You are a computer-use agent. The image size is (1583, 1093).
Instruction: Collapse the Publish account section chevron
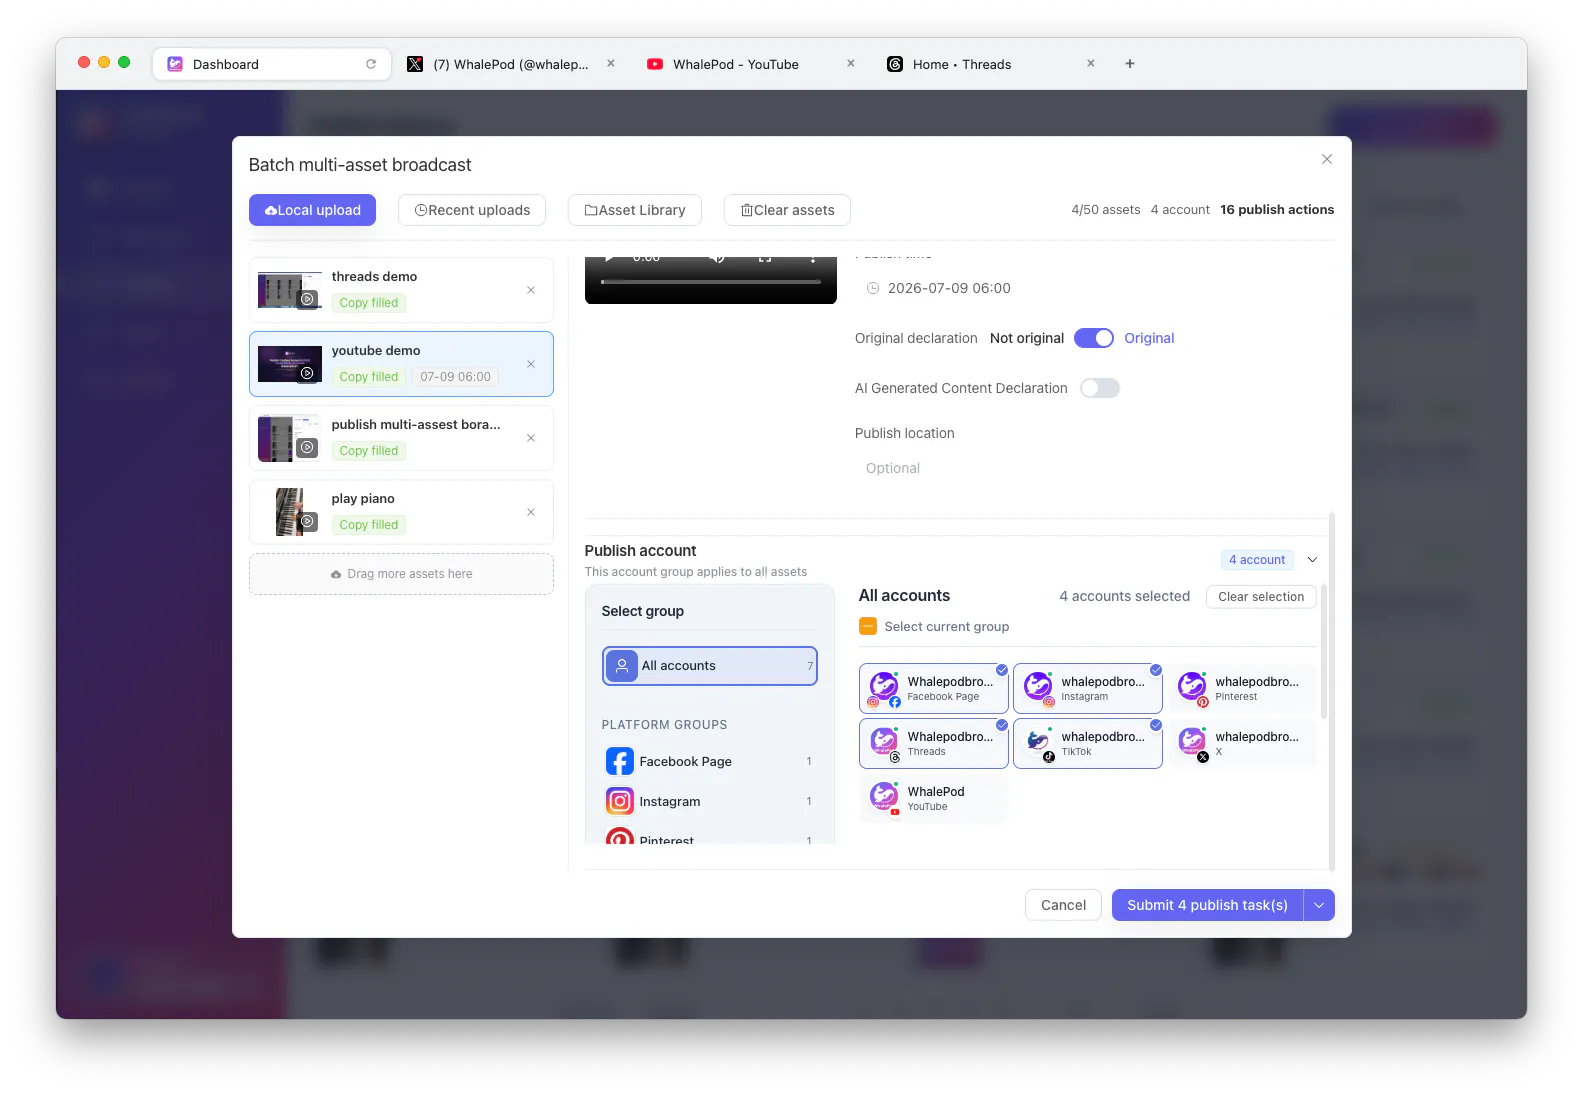click(1313, 560)
